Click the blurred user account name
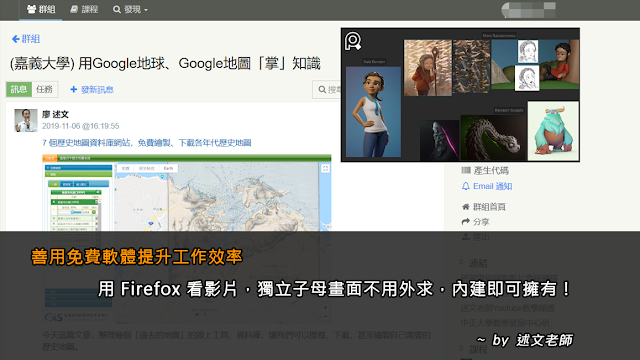The width and height of the screenshot is (640, 360). click(529, 10)
